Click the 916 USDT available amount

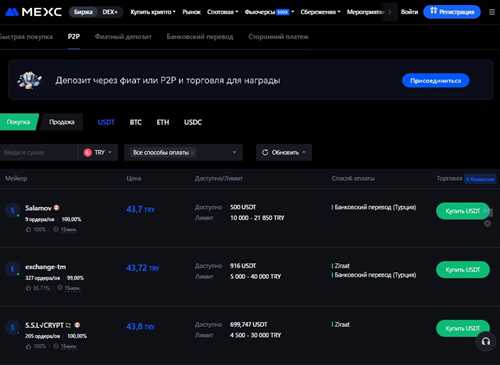pos(243,266)
